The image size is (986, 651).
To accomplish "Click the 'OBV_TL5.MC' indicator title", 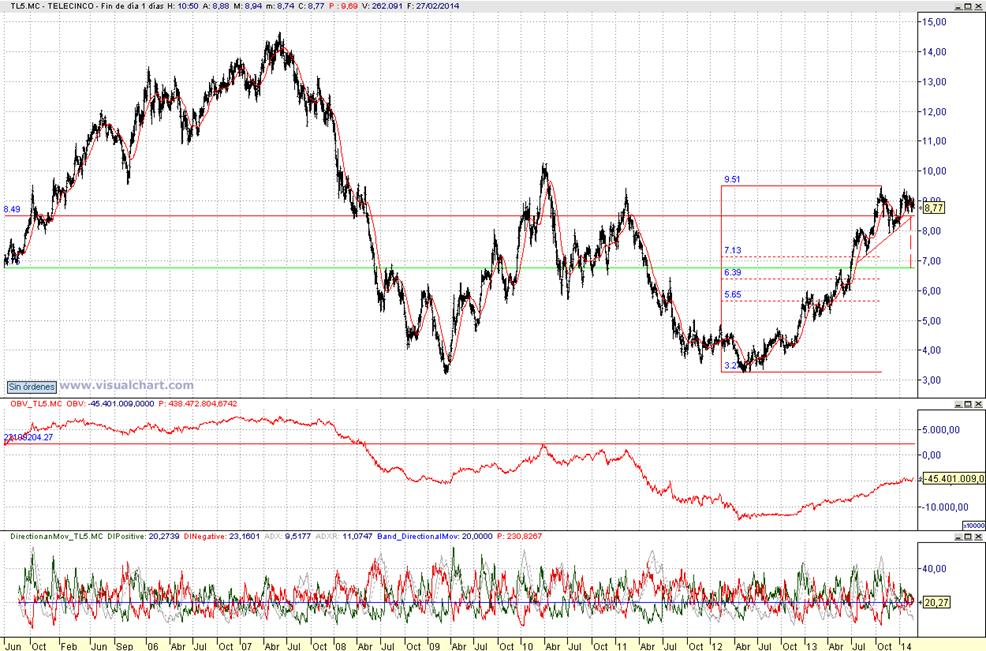I will coord(36,404).
